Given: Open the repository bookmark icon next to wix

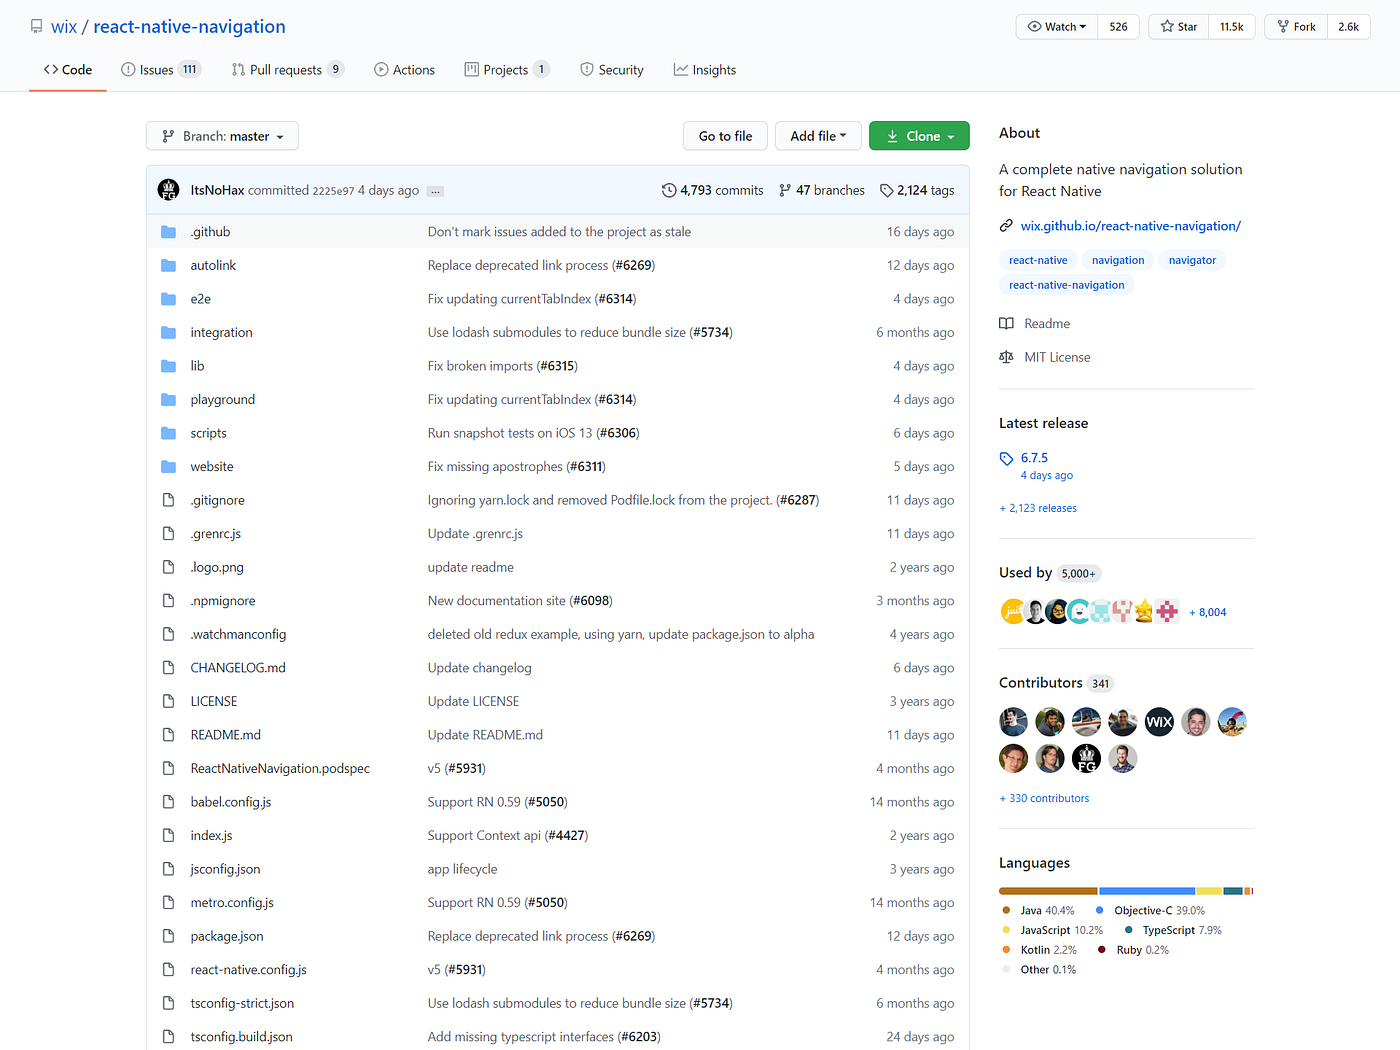Looking at the screenshot, I should (35, 26).
